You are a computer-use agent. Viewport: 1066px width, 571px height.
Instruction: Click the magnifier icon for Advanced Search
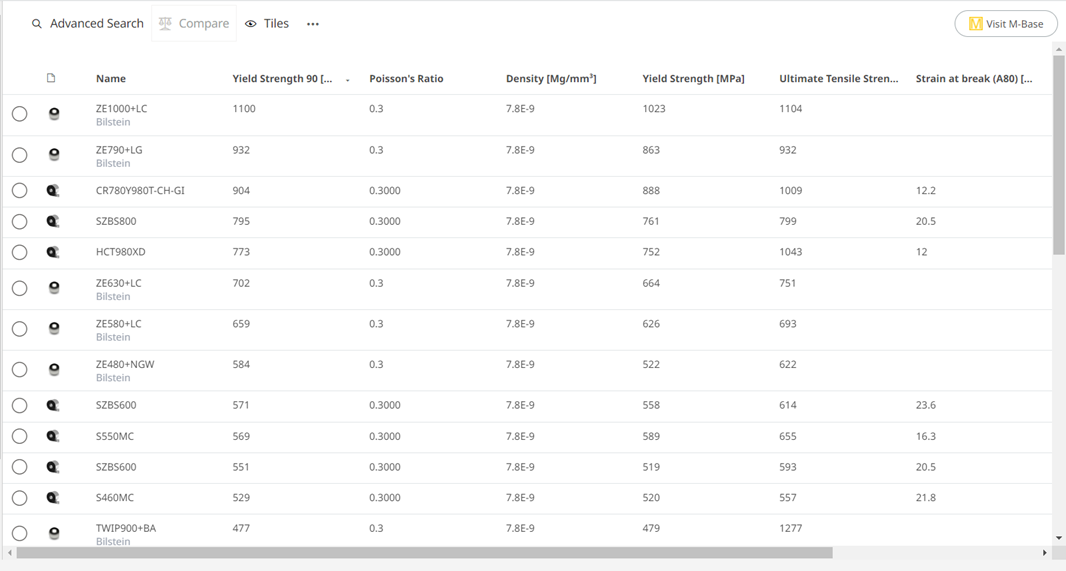pos(37,24)
